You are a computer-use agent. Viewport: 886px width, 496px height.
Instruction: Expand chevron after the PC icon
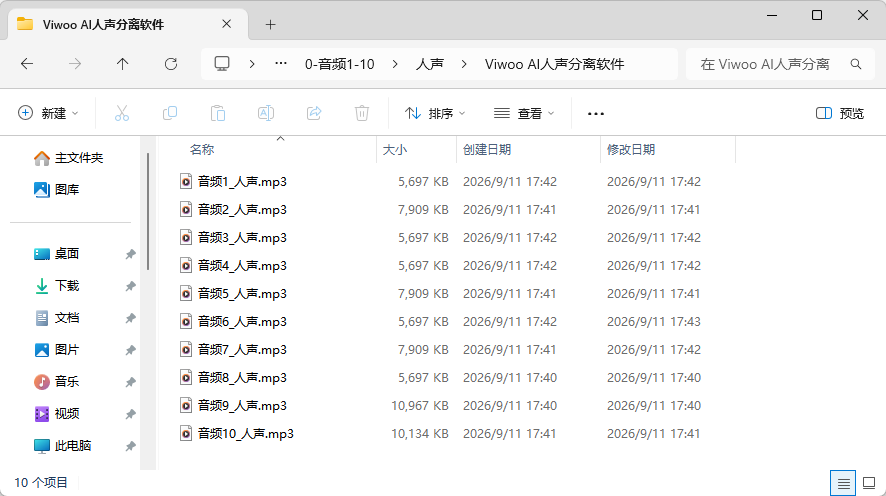click(x=252, y=64)
